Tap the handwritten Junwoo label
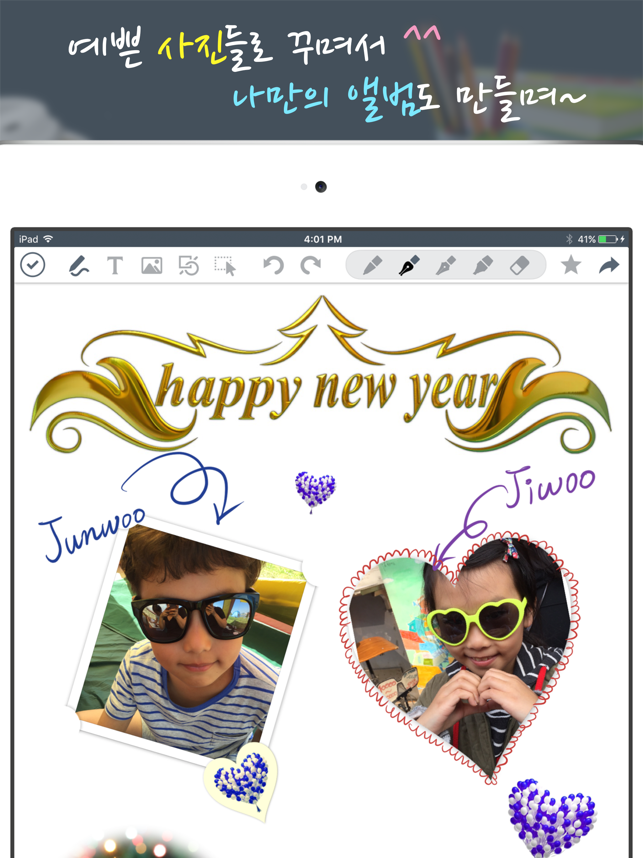This screenshot has width=643, height=858. click(x=92, y=534)
